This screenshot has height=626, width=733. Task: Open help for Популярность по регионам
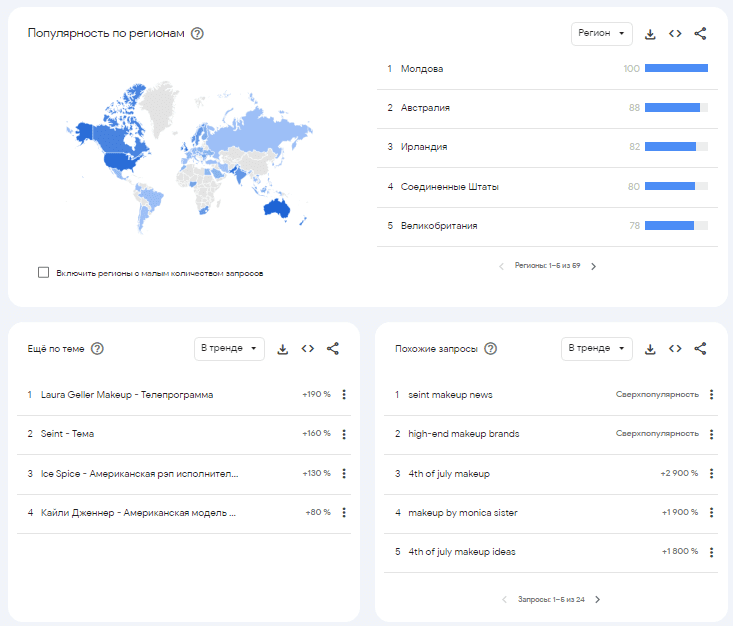(x=197, y=34)
